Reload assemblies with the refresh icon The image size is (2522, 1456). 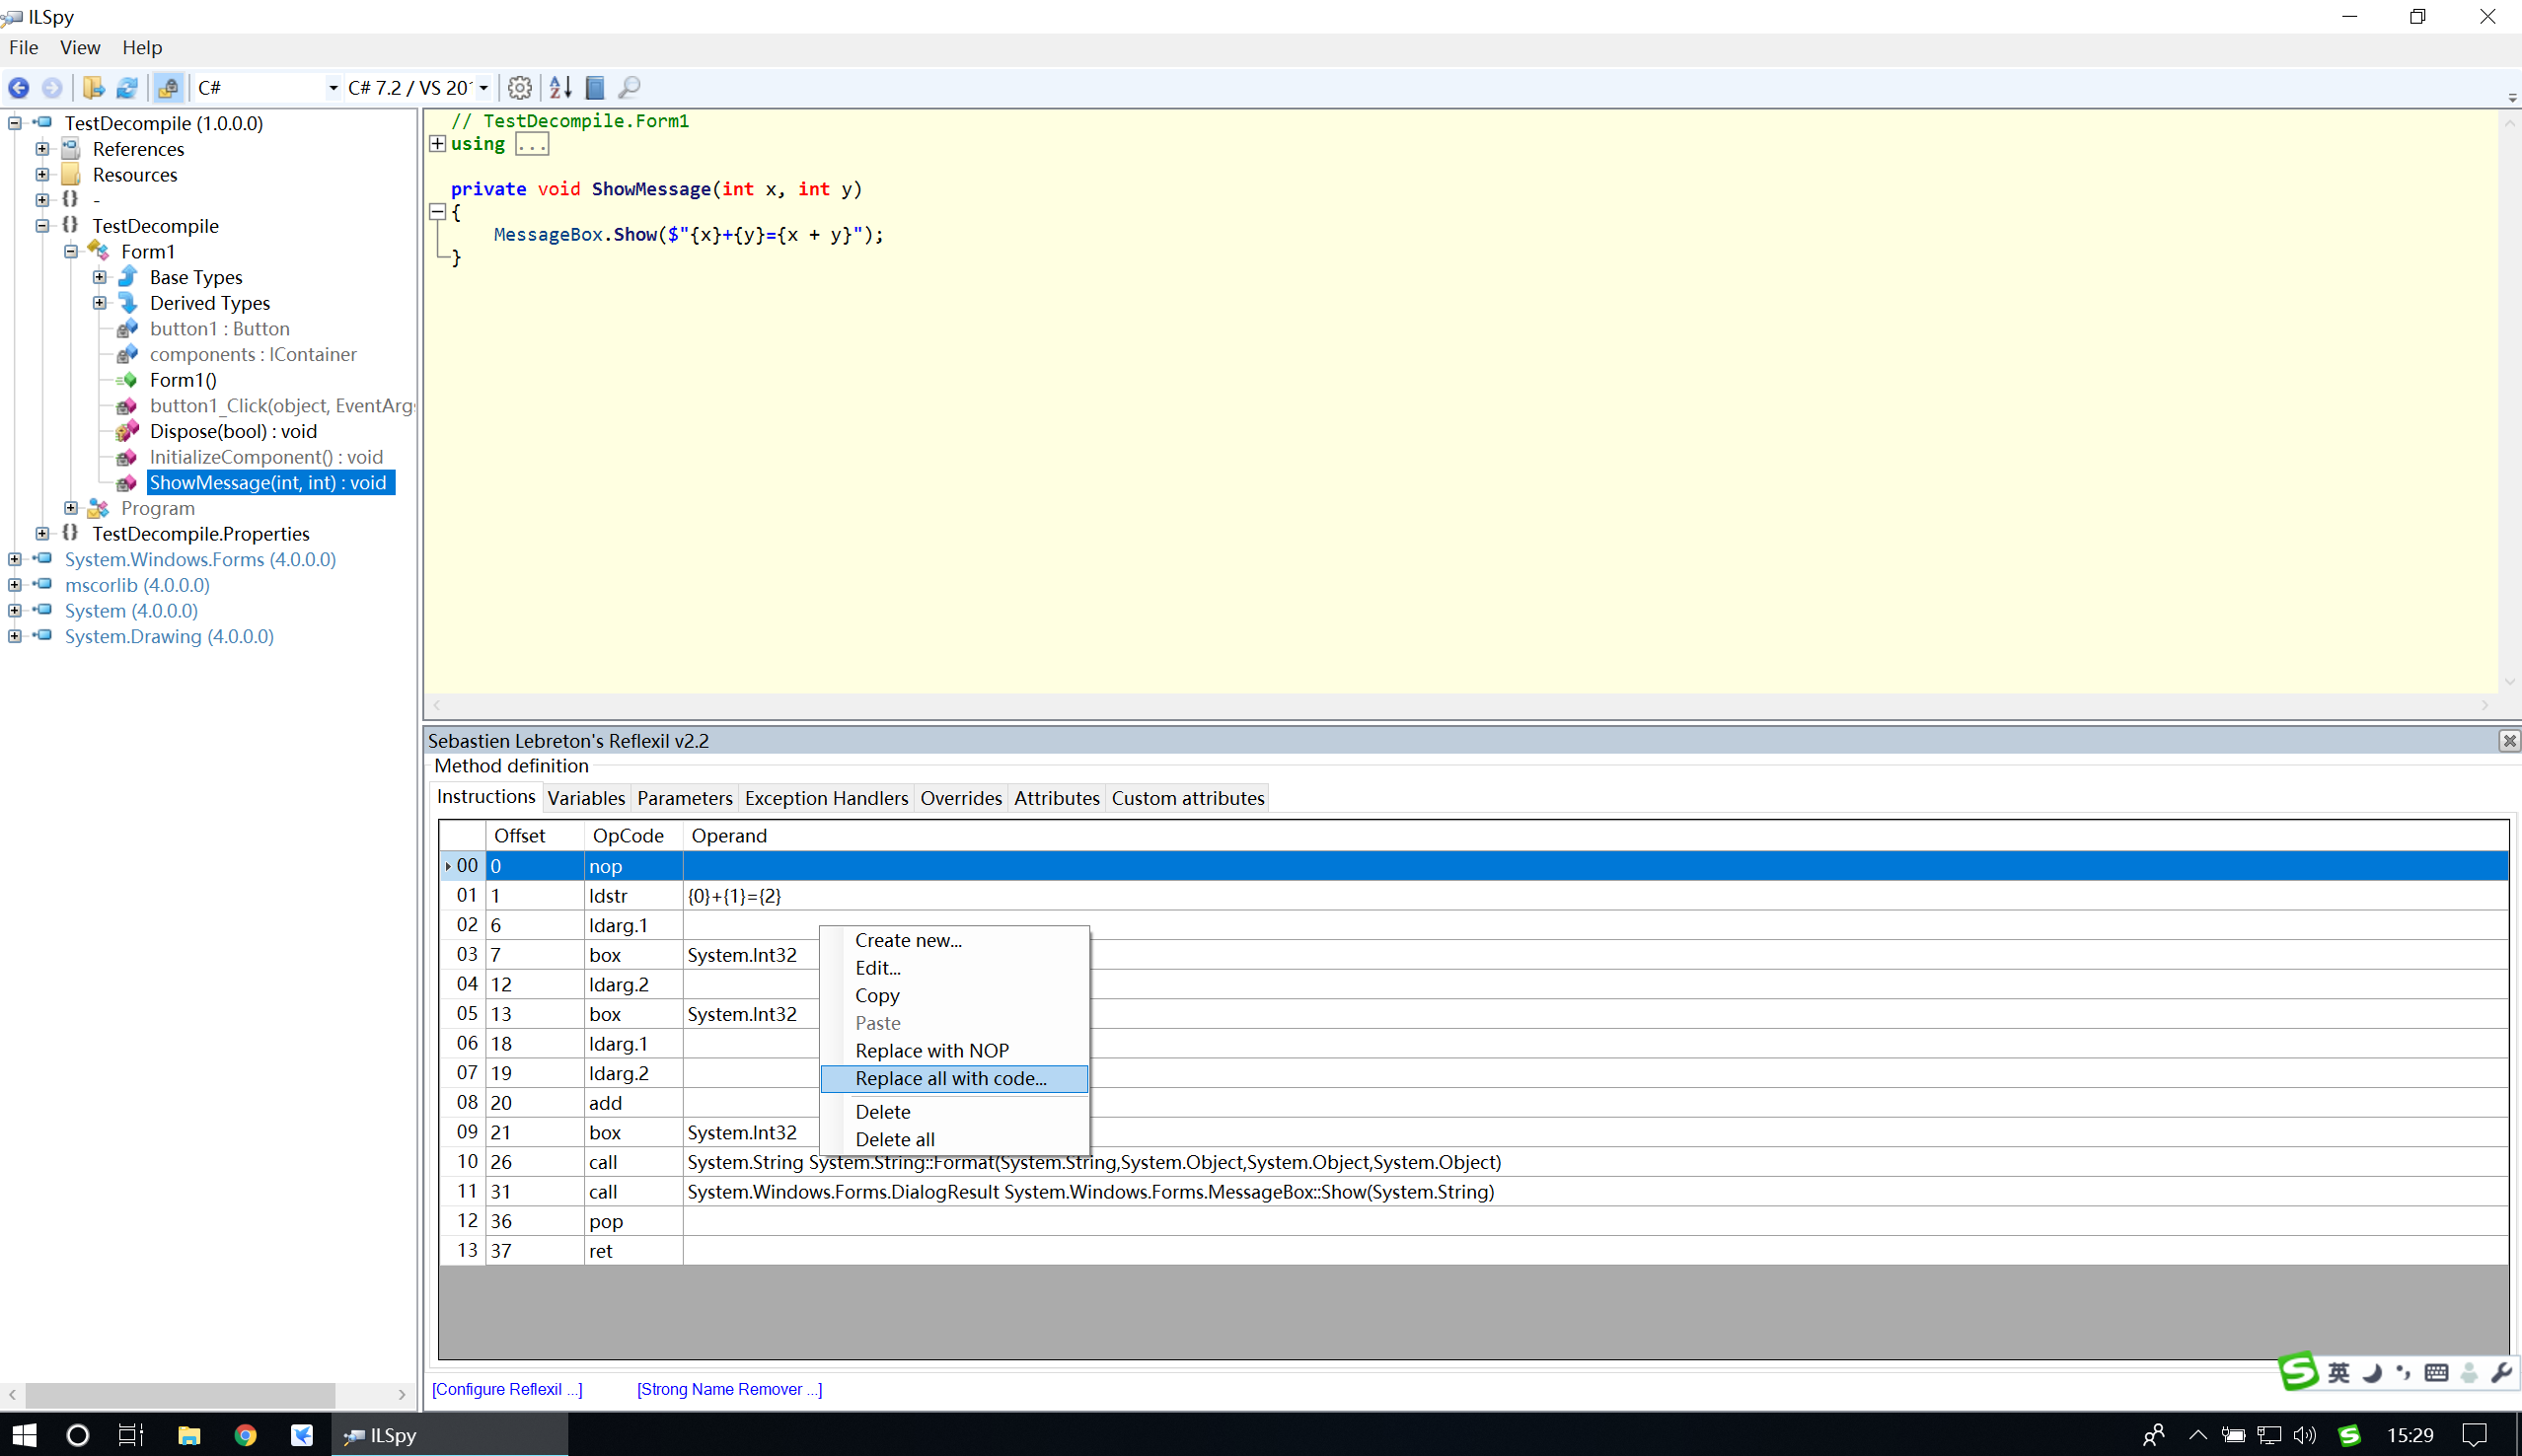[128, 88]
